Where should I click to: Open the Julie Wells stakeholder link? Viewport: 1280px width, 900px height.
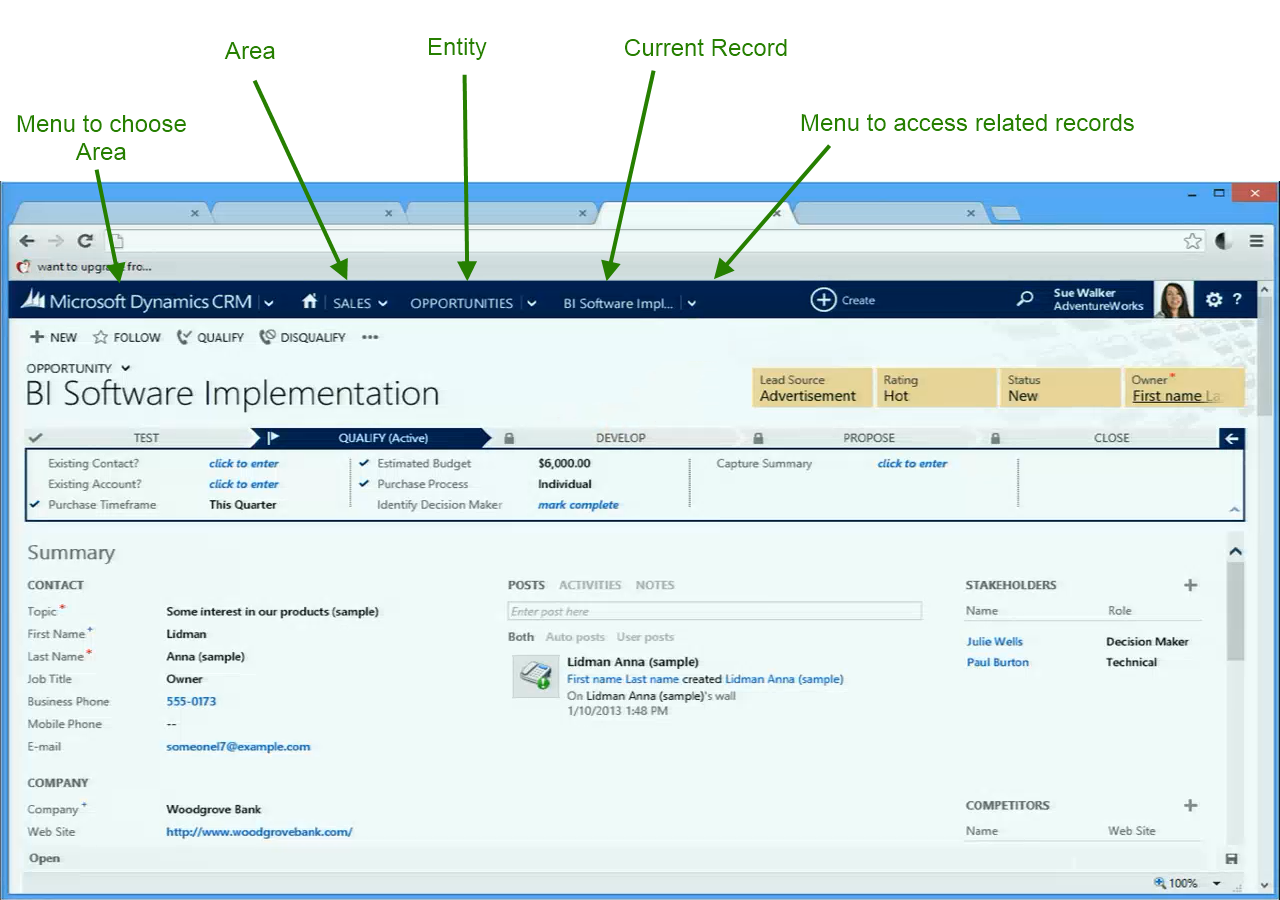point(994,642)
